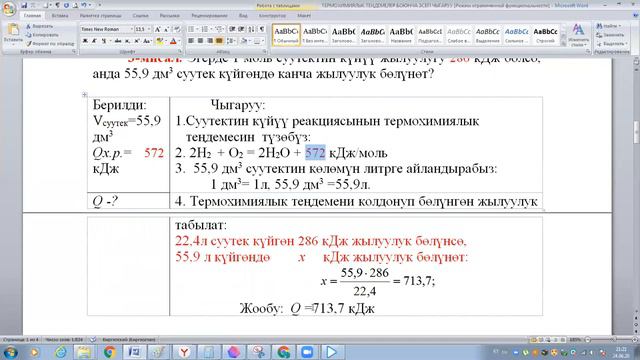
Task: Increase paragraph indent
Action: 241,29
